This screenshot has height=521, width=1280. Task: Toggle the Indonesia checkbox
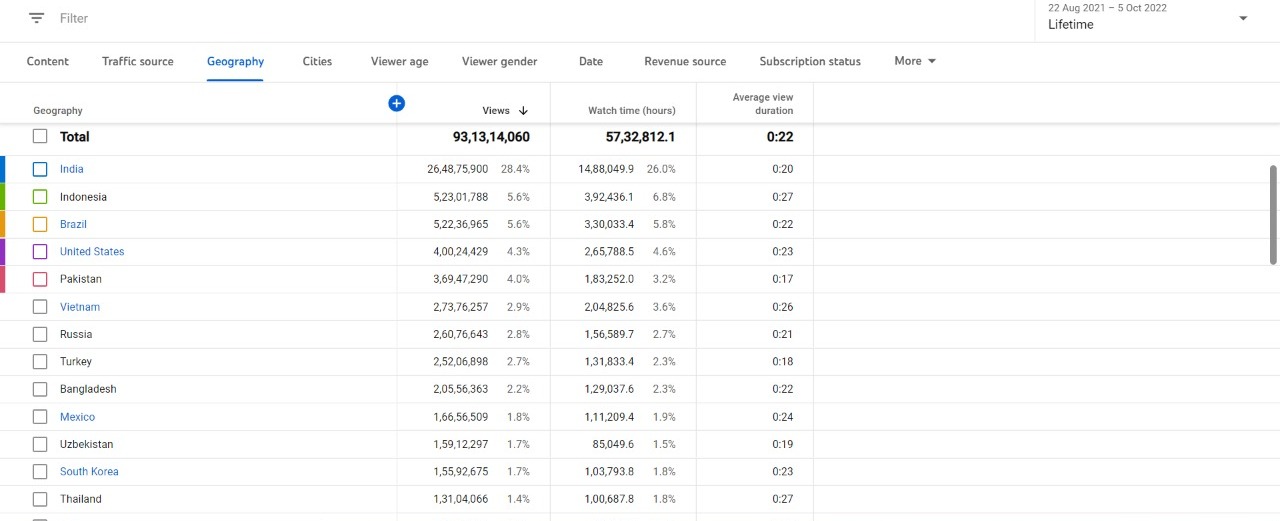(x=40, y=197)
